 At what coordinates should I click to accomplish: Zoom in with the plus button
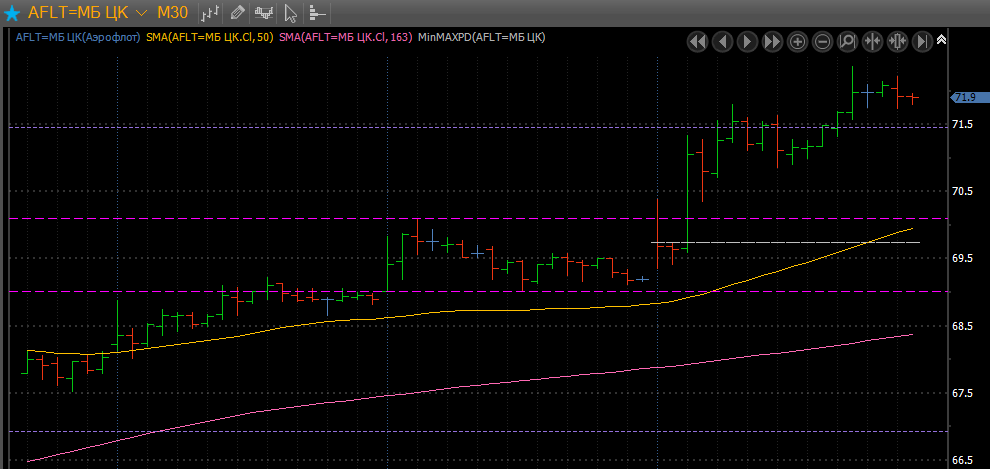point(797,41)
